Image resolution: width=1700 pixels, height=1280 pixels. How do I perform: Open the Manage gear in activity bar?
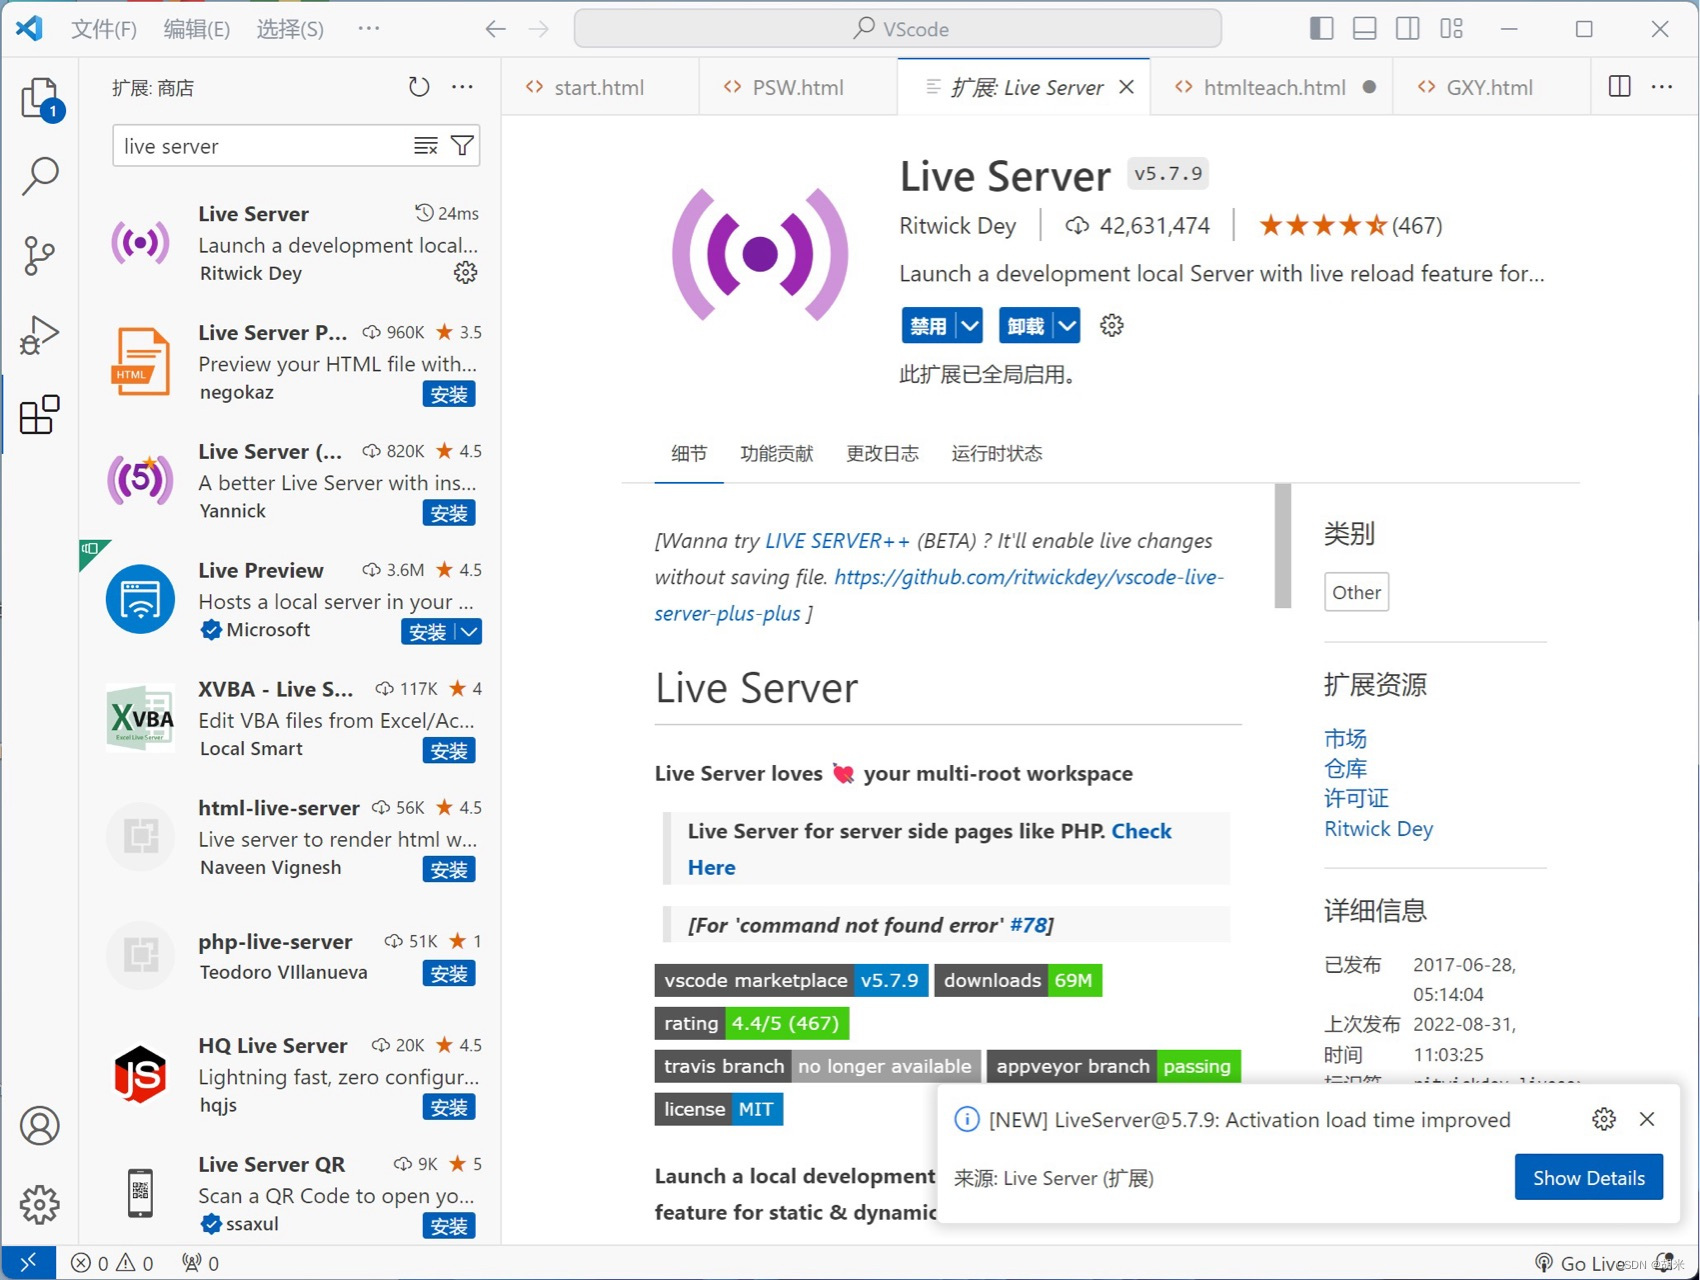40,1205
